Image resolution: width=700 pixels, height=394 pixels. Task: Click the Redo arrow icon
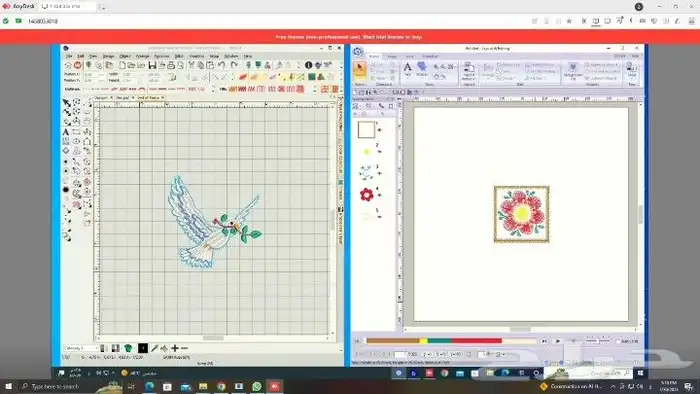pos(234,65)
